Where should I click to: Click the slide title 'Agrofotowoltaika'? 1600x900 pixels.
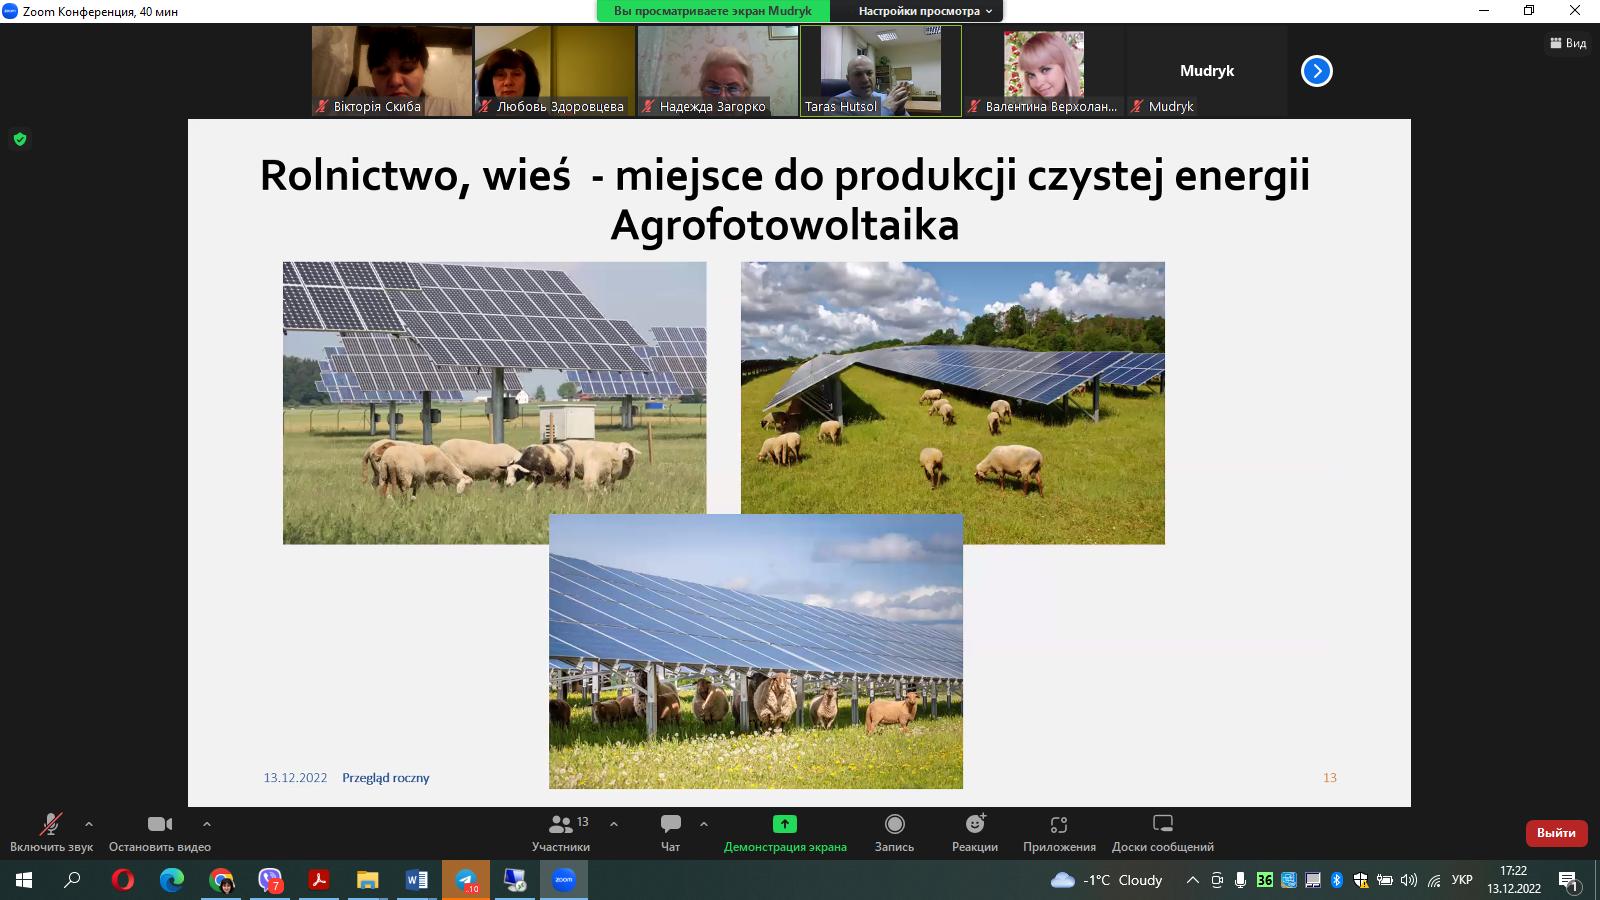coord(785,225)
